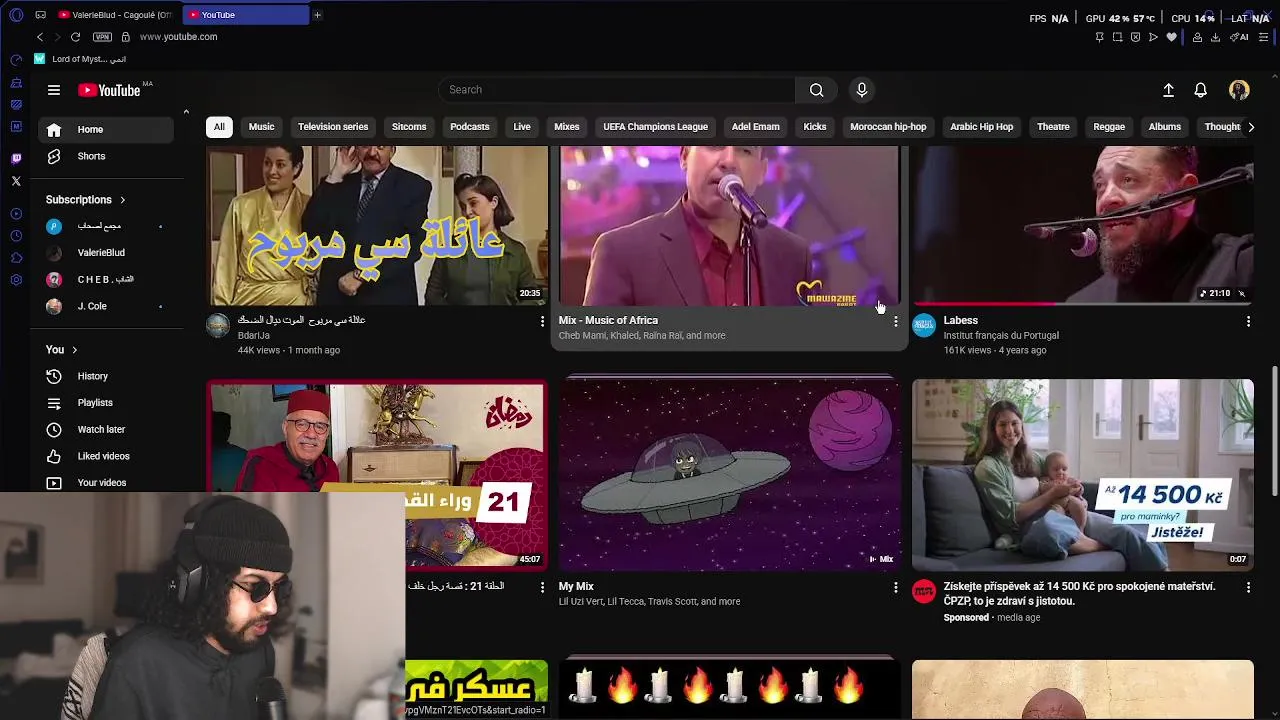This screenshot has width=1280, height=720.
Task: Open the Lord of Myst bookmark
Action: tap(80, 59)
